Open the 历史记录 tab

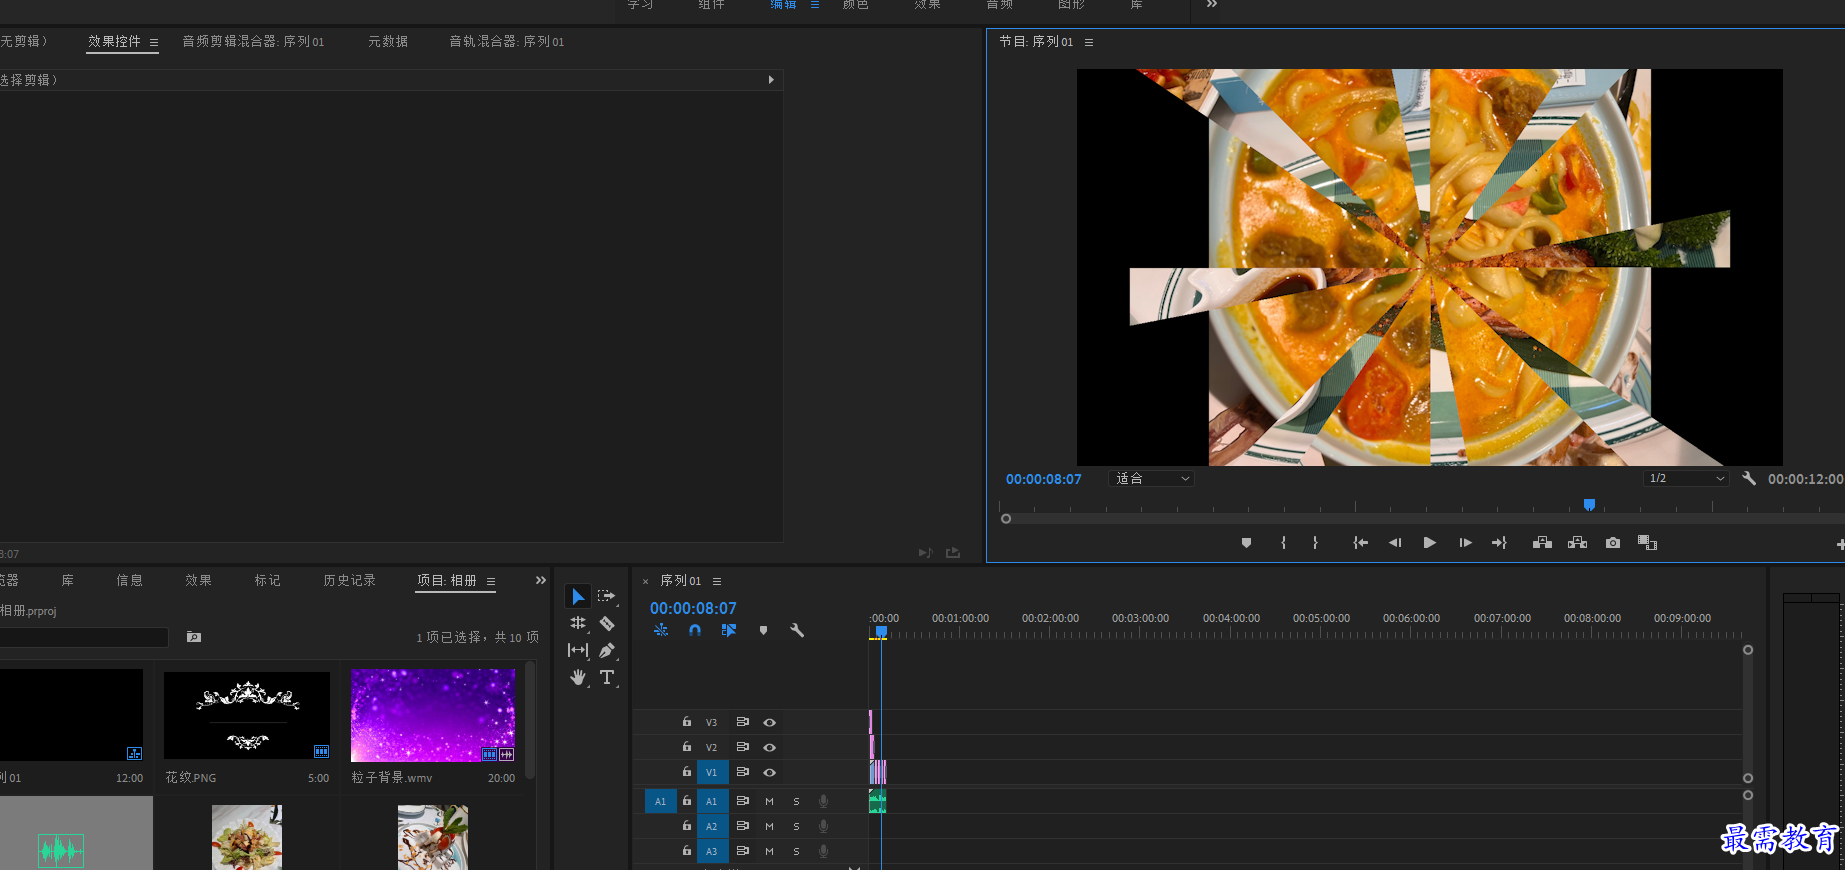coord(349,581)
